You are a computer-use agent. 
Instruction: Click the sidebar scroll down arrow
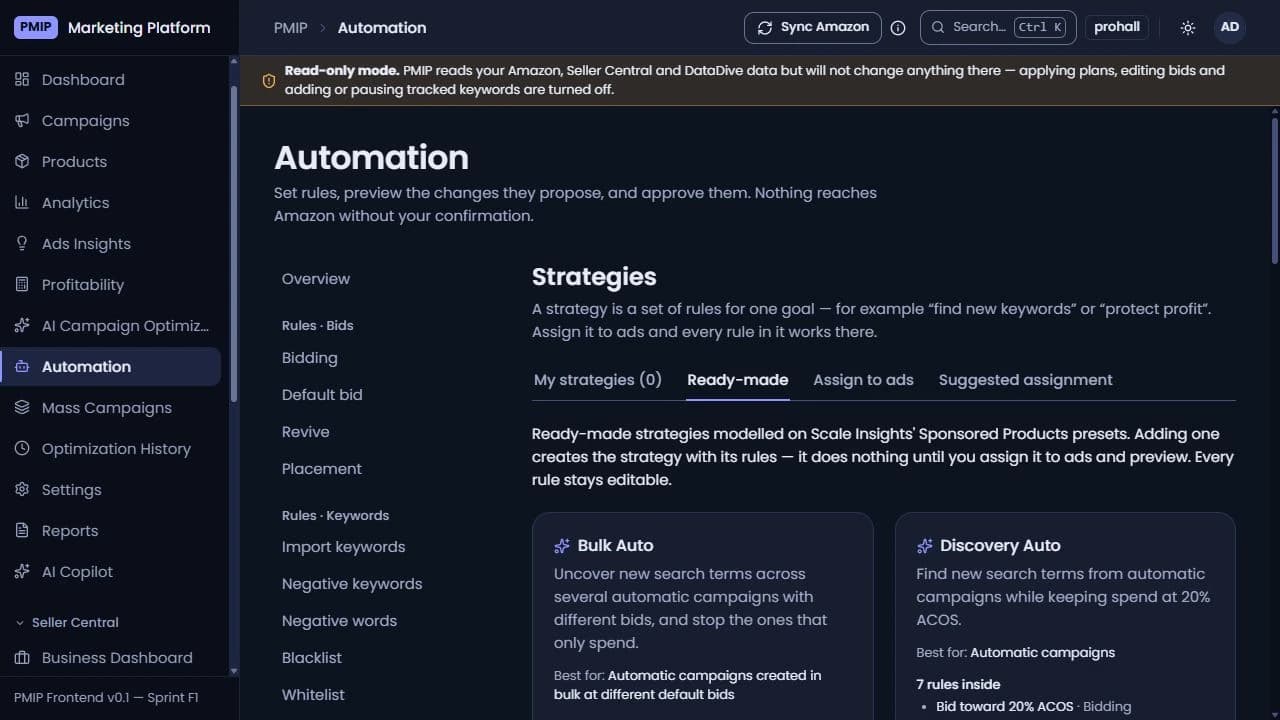point(234,672)
